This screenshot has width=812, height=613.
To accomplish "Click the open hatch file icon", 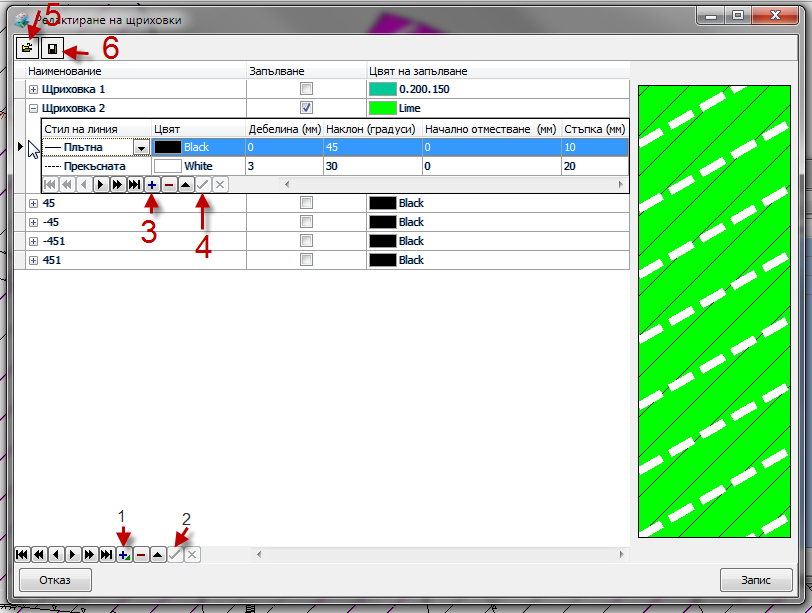I will pos(26,47).
